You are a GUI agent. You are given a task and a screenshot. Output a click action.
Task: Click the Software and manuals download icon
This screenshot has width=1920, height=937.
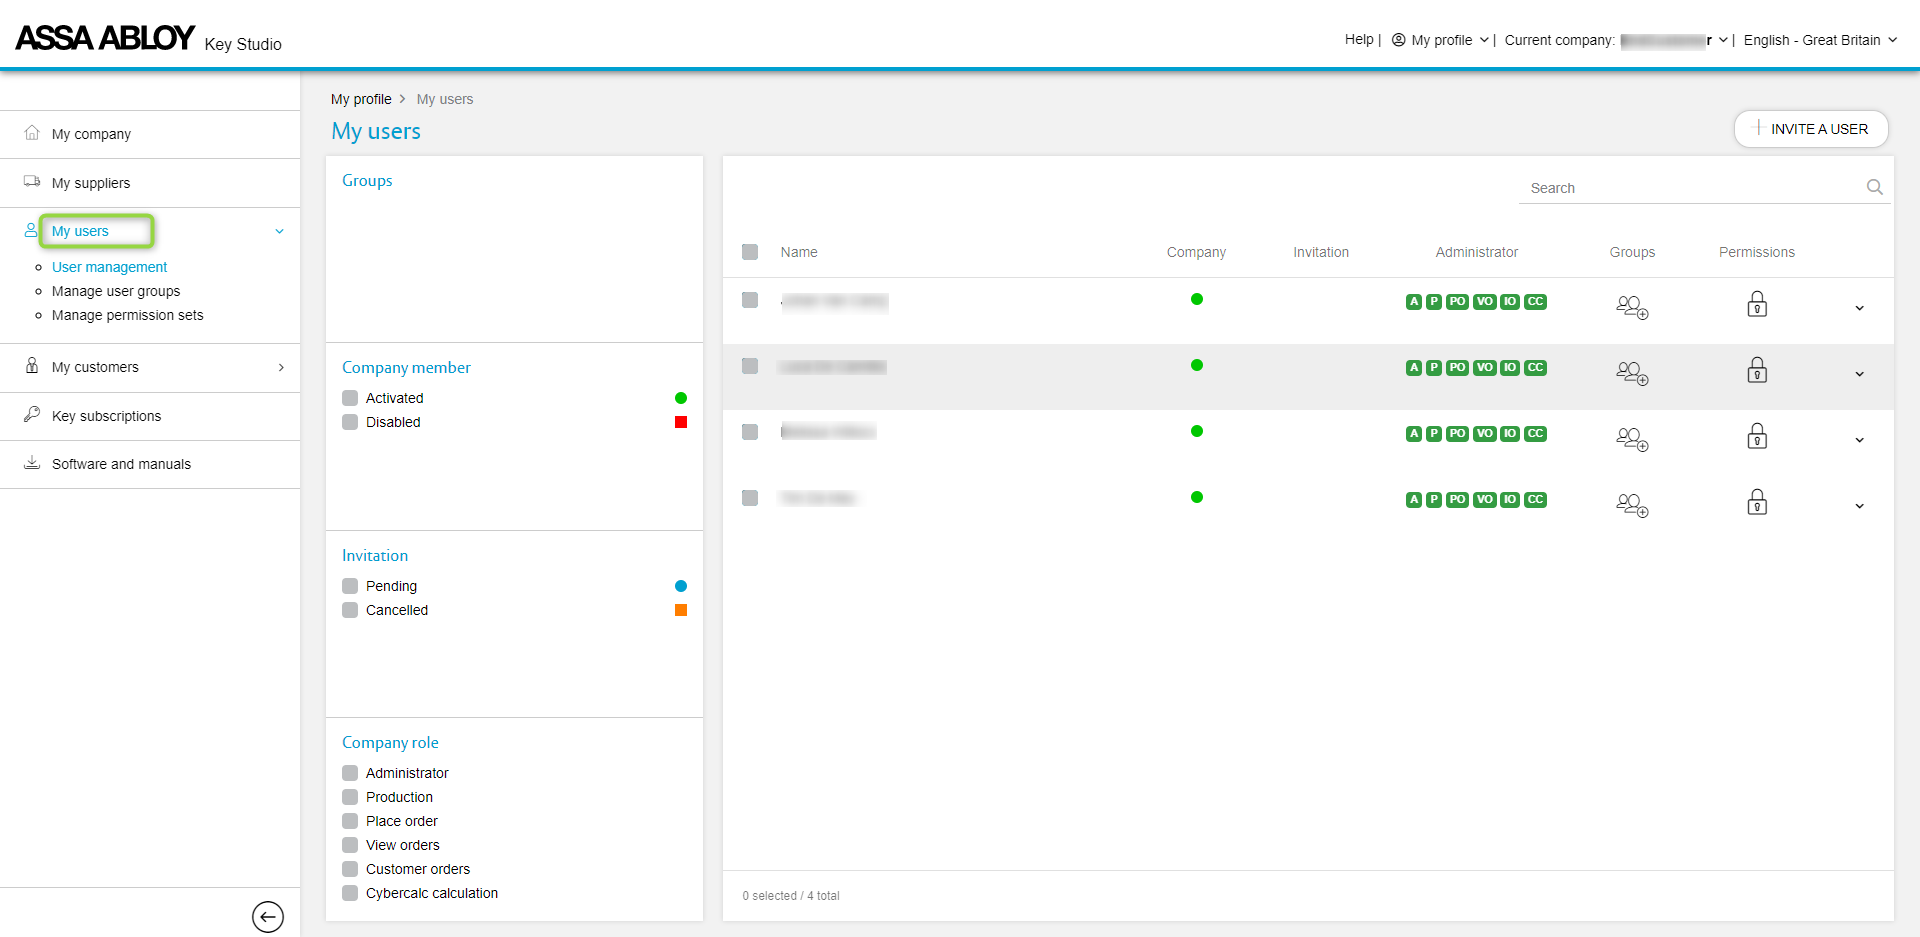coord(32,462)
